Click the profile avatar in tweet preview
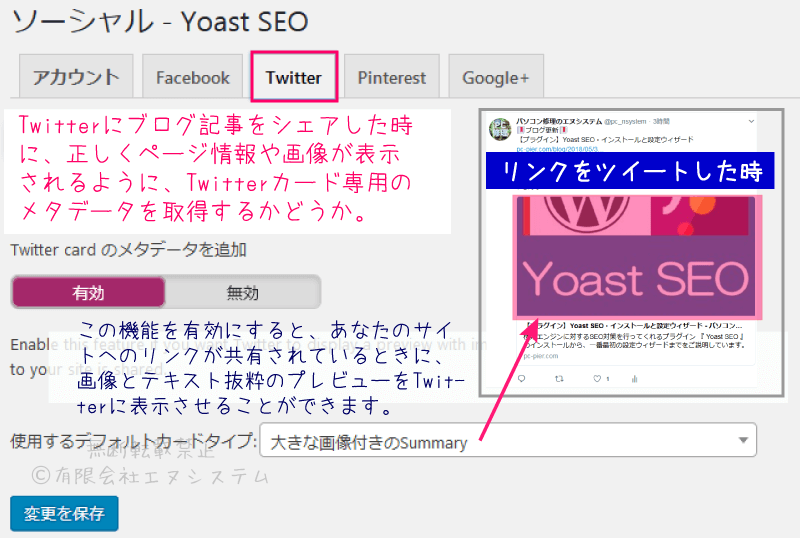800x538 pixels. [500, 129]
